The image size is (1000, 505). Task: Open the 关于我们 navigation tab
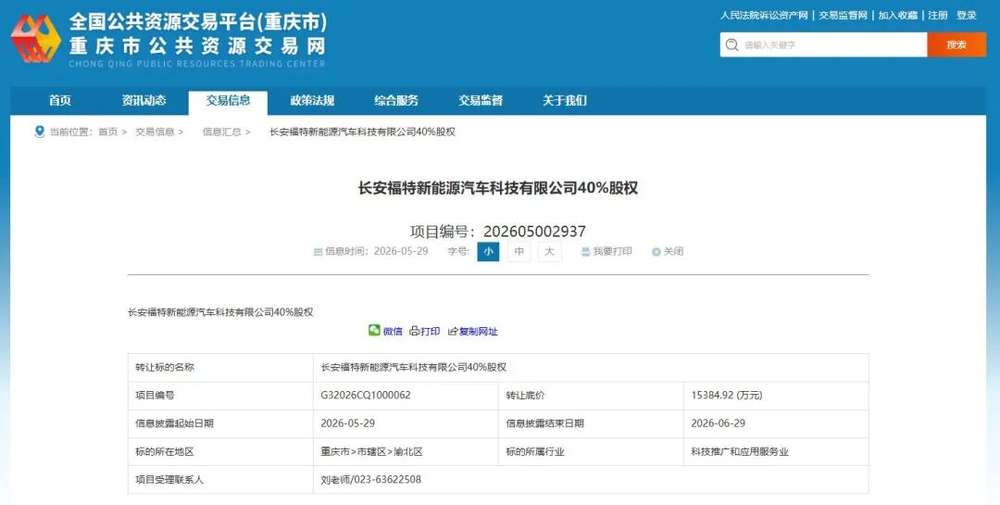(x=565, y=101)
